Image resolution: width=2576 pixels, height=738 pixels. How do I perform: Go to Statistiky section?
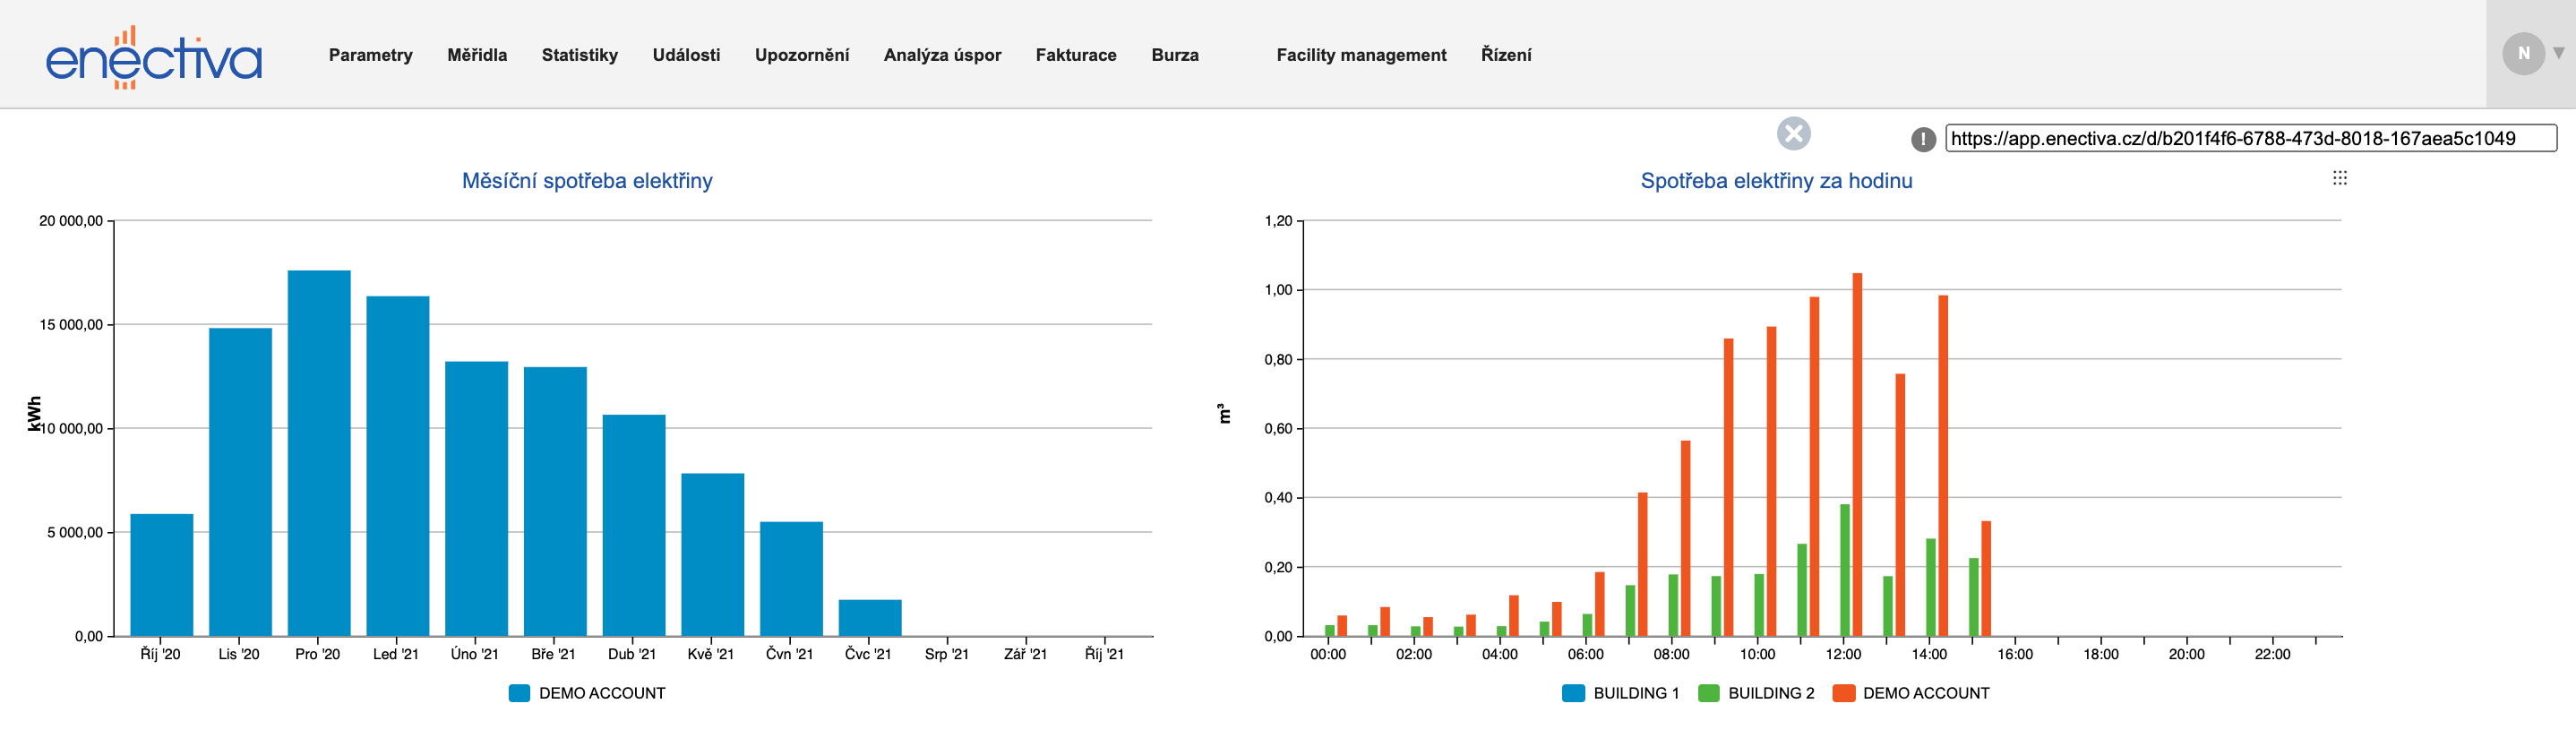point(579,55)
